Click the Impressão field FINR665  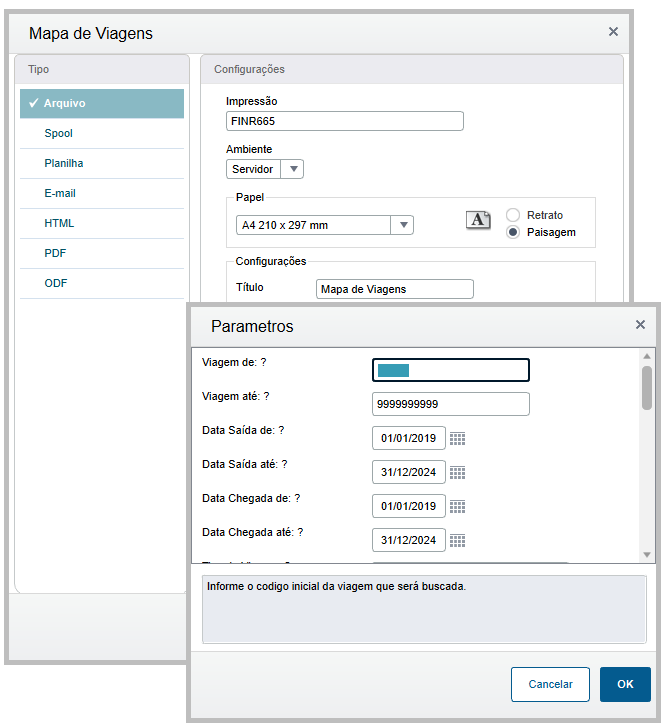[344, 121]
